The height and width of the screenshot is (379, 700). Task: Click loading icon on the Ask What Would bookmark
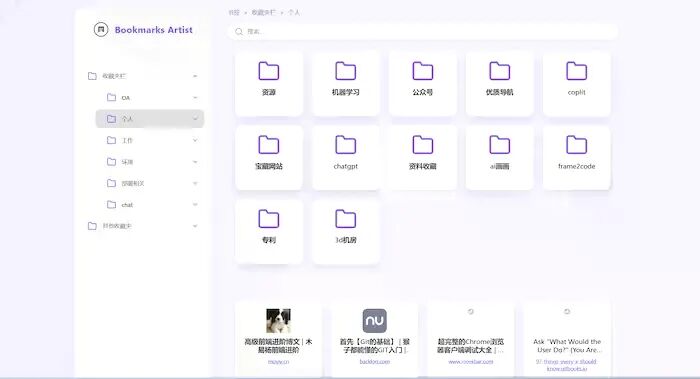[567, 312]
